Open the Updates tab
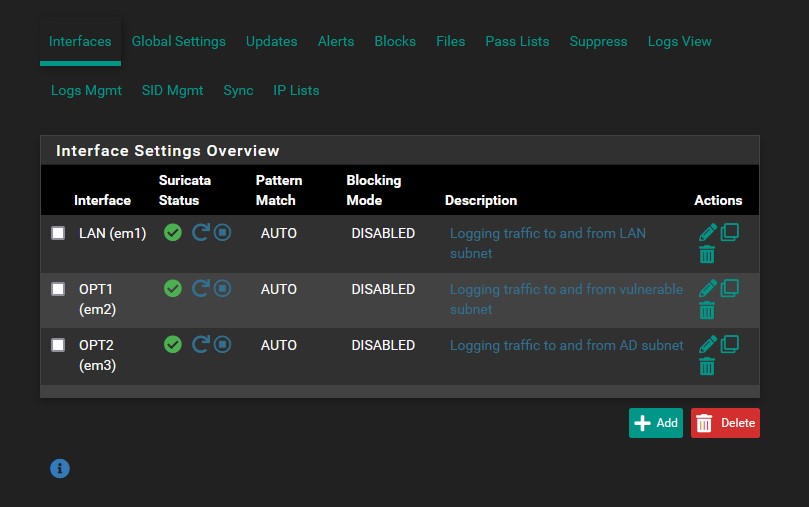Screen dimensions: 809x507 [x=271, y=41]
